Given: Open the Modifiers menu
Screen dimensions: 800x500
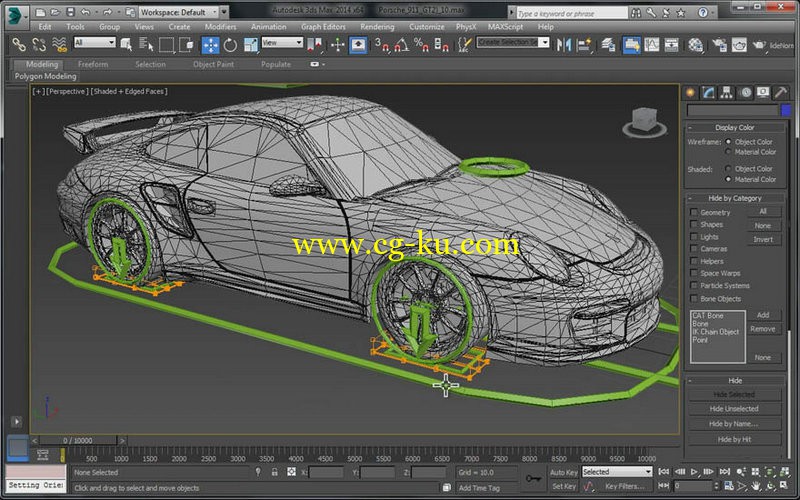Looking at the screenshot, I should (x=220, y=27).
